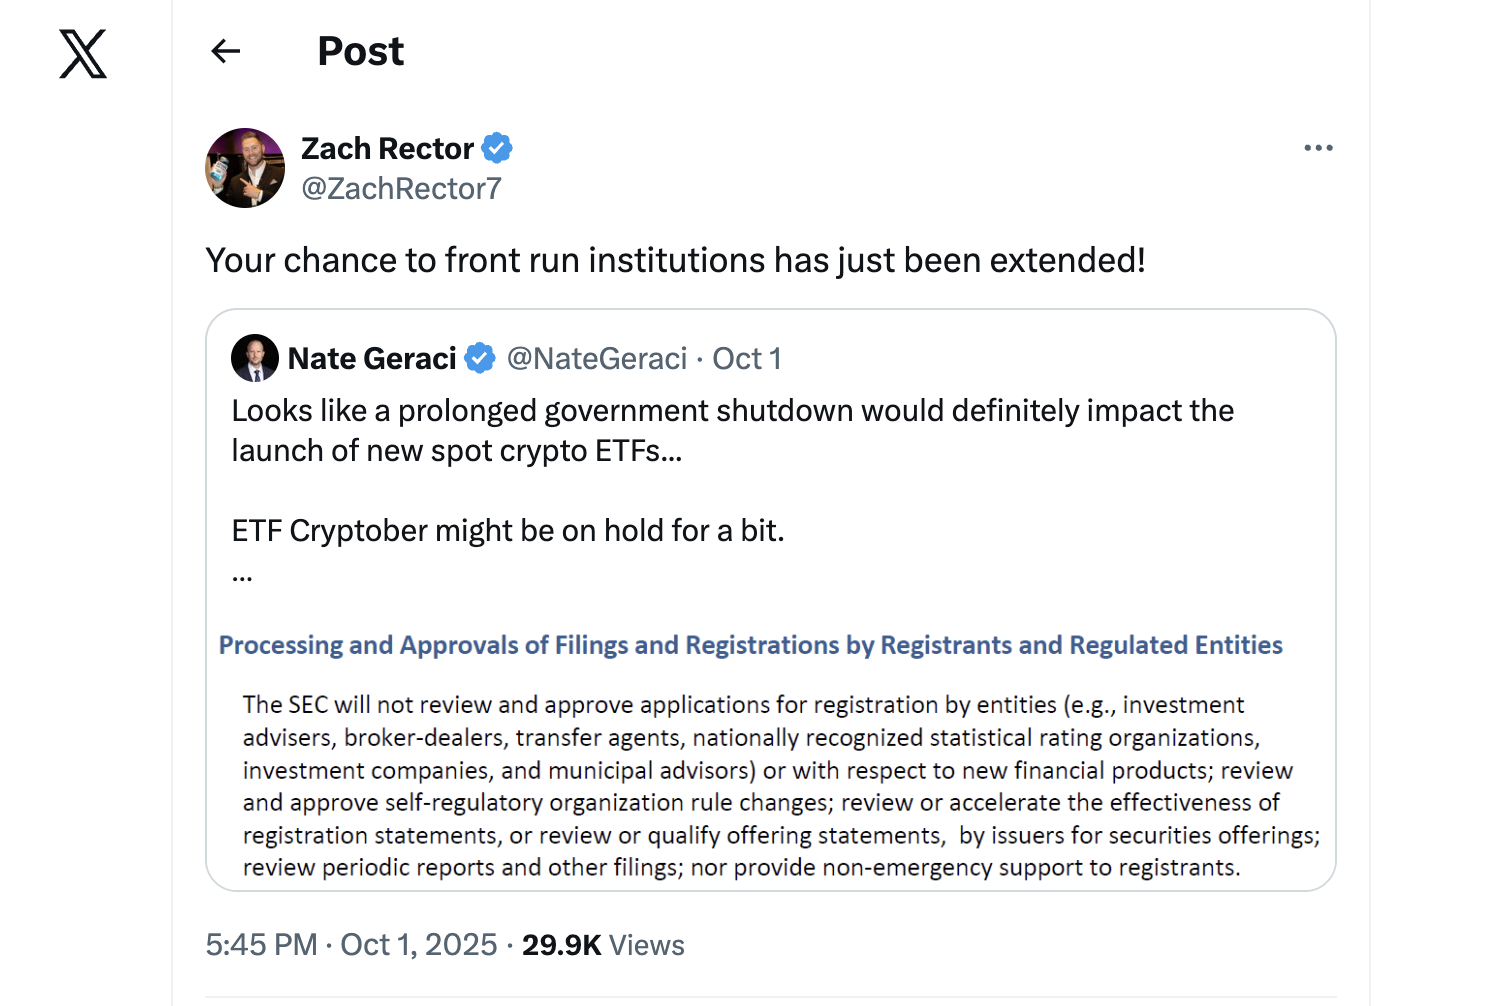The height and width of the screenshot is (1006, 1502).
Task: Click Nate Geraci's small profile avatar
Action: click(x=255, y=358)
